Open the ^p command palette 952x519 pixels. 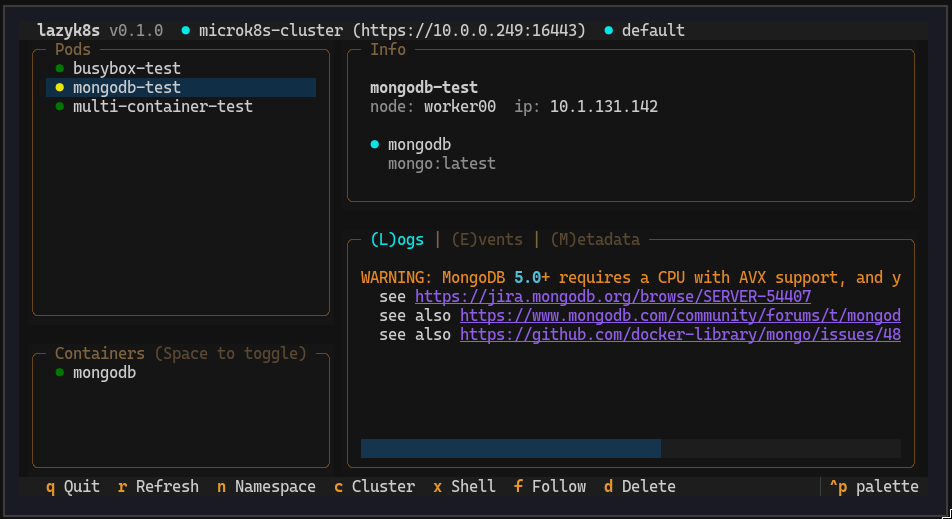click(874, 486)
